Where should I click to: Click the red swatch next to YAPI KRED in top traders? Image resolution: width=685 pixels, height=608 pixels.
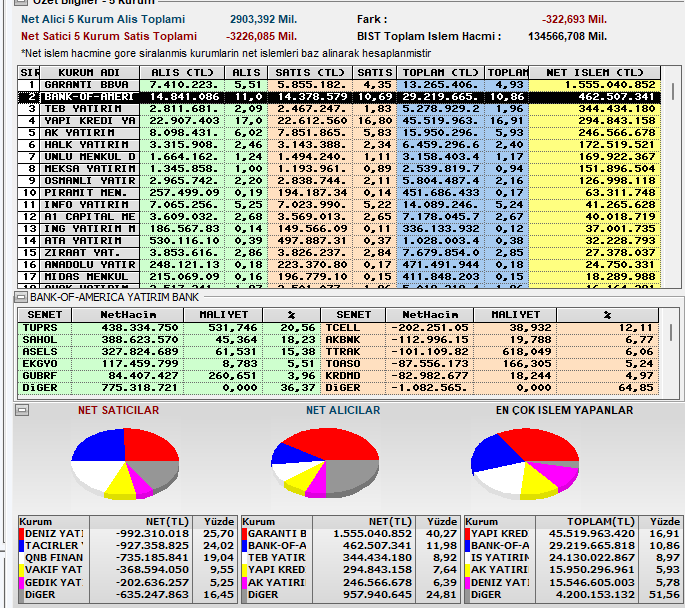(x=467, y=534)
